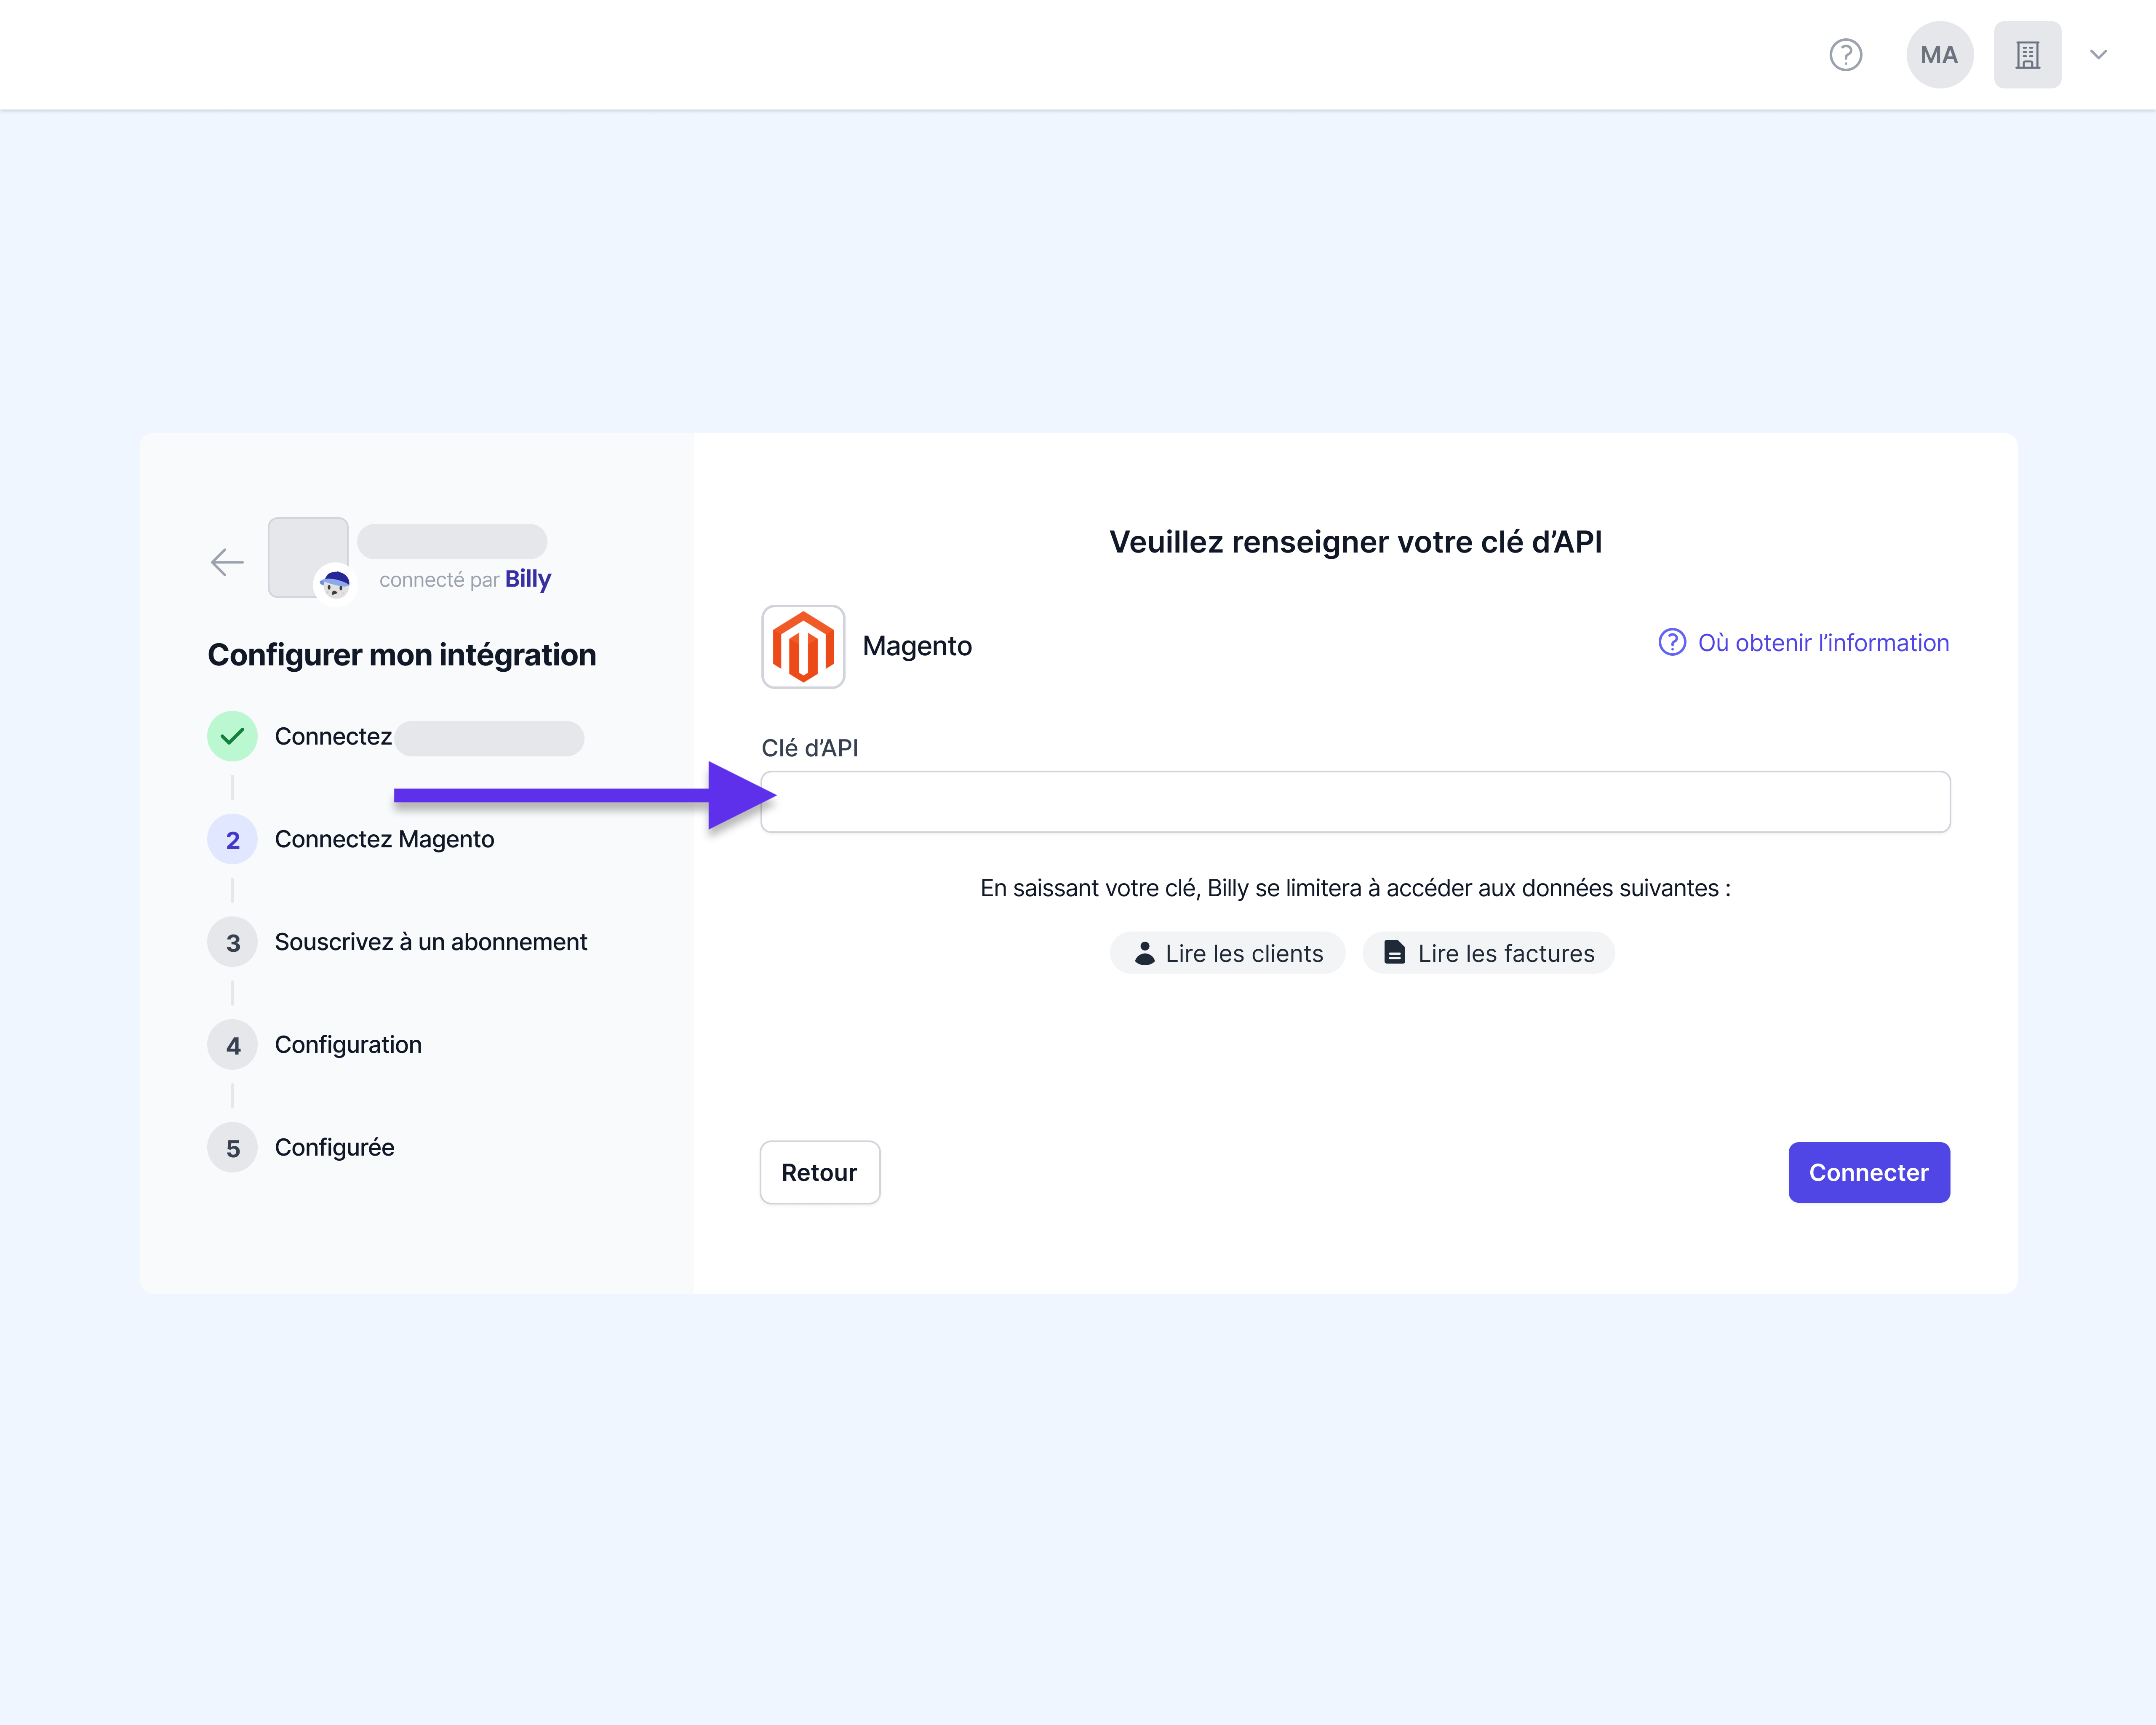Open the MA user avatar

(x=1939, y=55)
